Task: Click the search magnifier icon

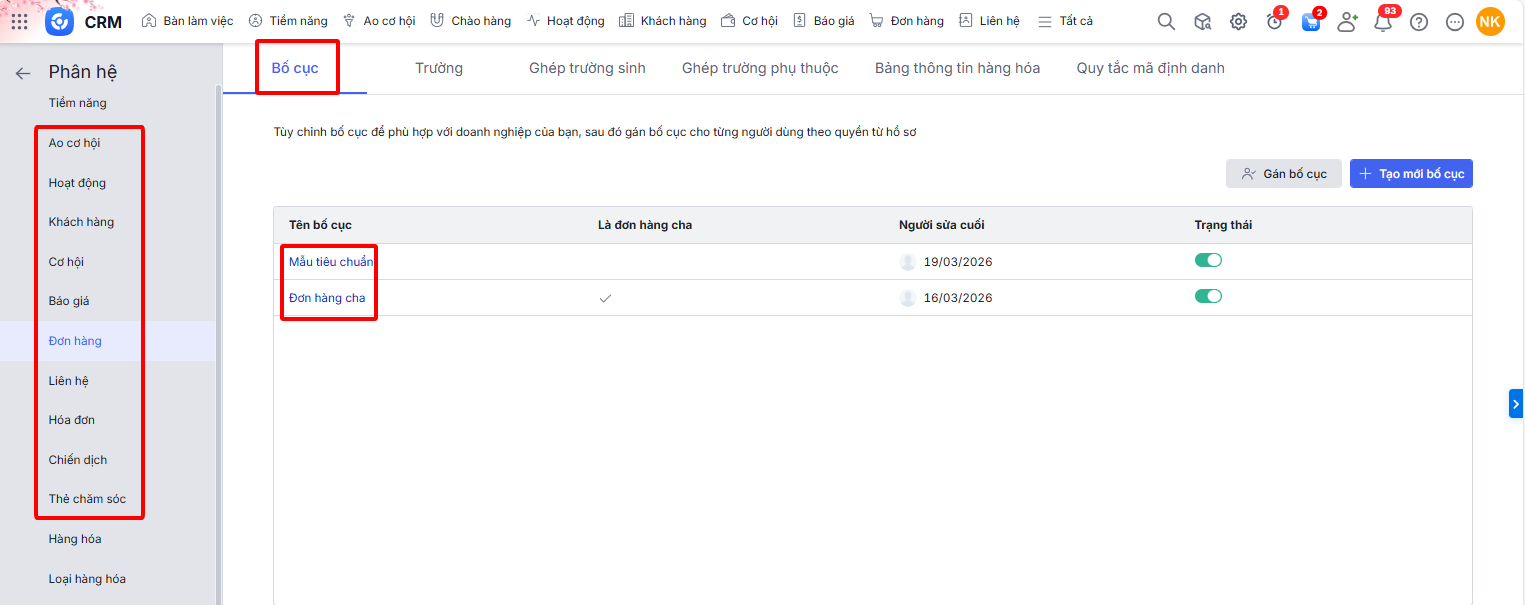Action: pyautogui.click(x=1166, y=21)
